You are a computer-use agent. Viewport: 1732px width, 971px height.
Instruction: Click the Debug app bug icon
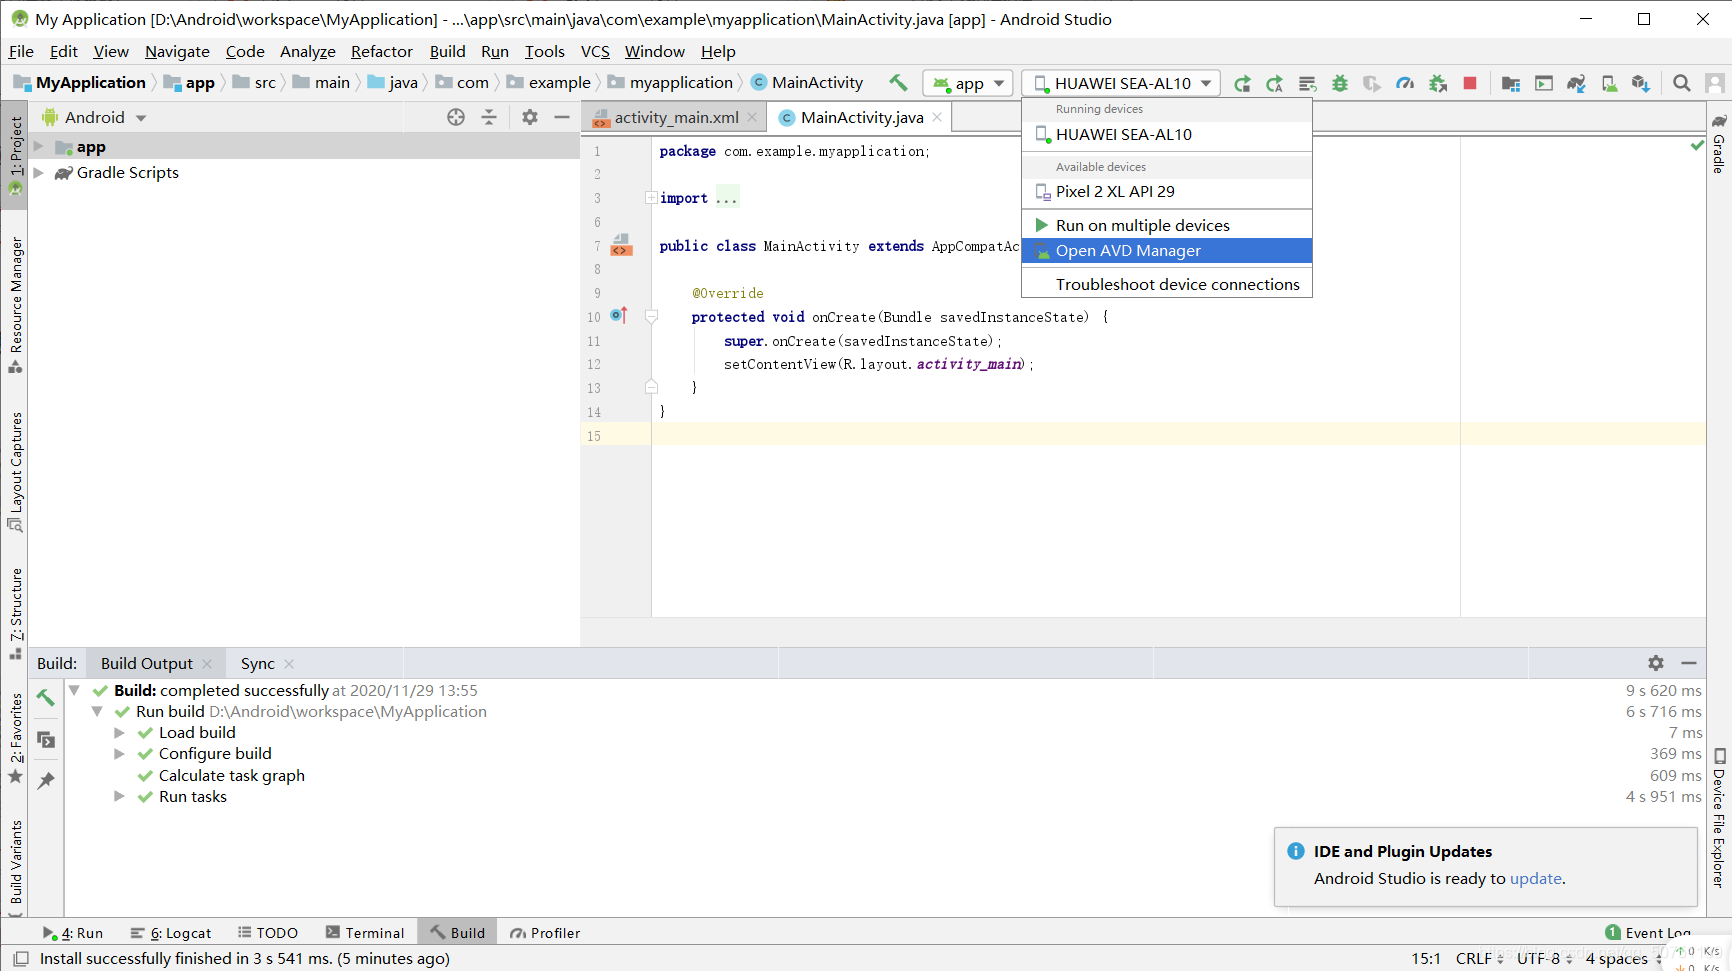point(1340,84)
